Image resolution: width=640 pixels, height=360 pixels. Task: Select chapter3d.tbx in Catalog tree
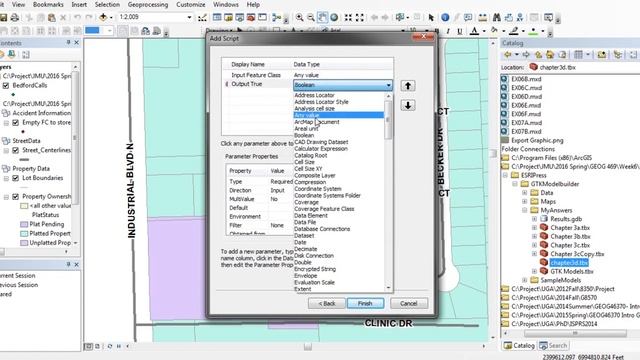coord(569,262)
